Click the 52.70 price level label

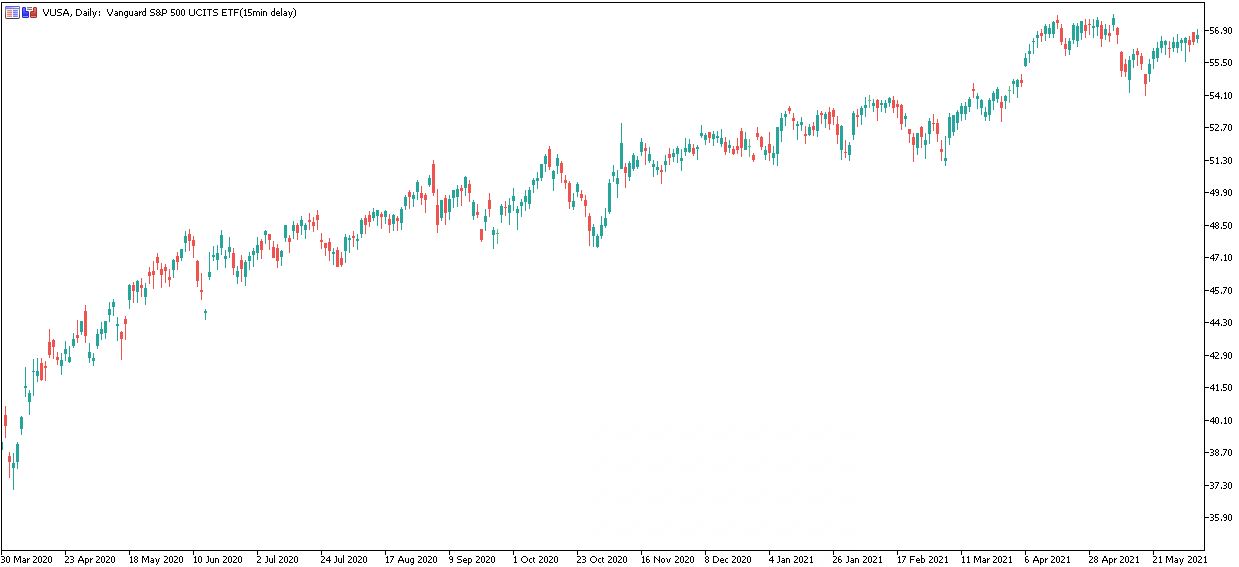pos(1220,128)
